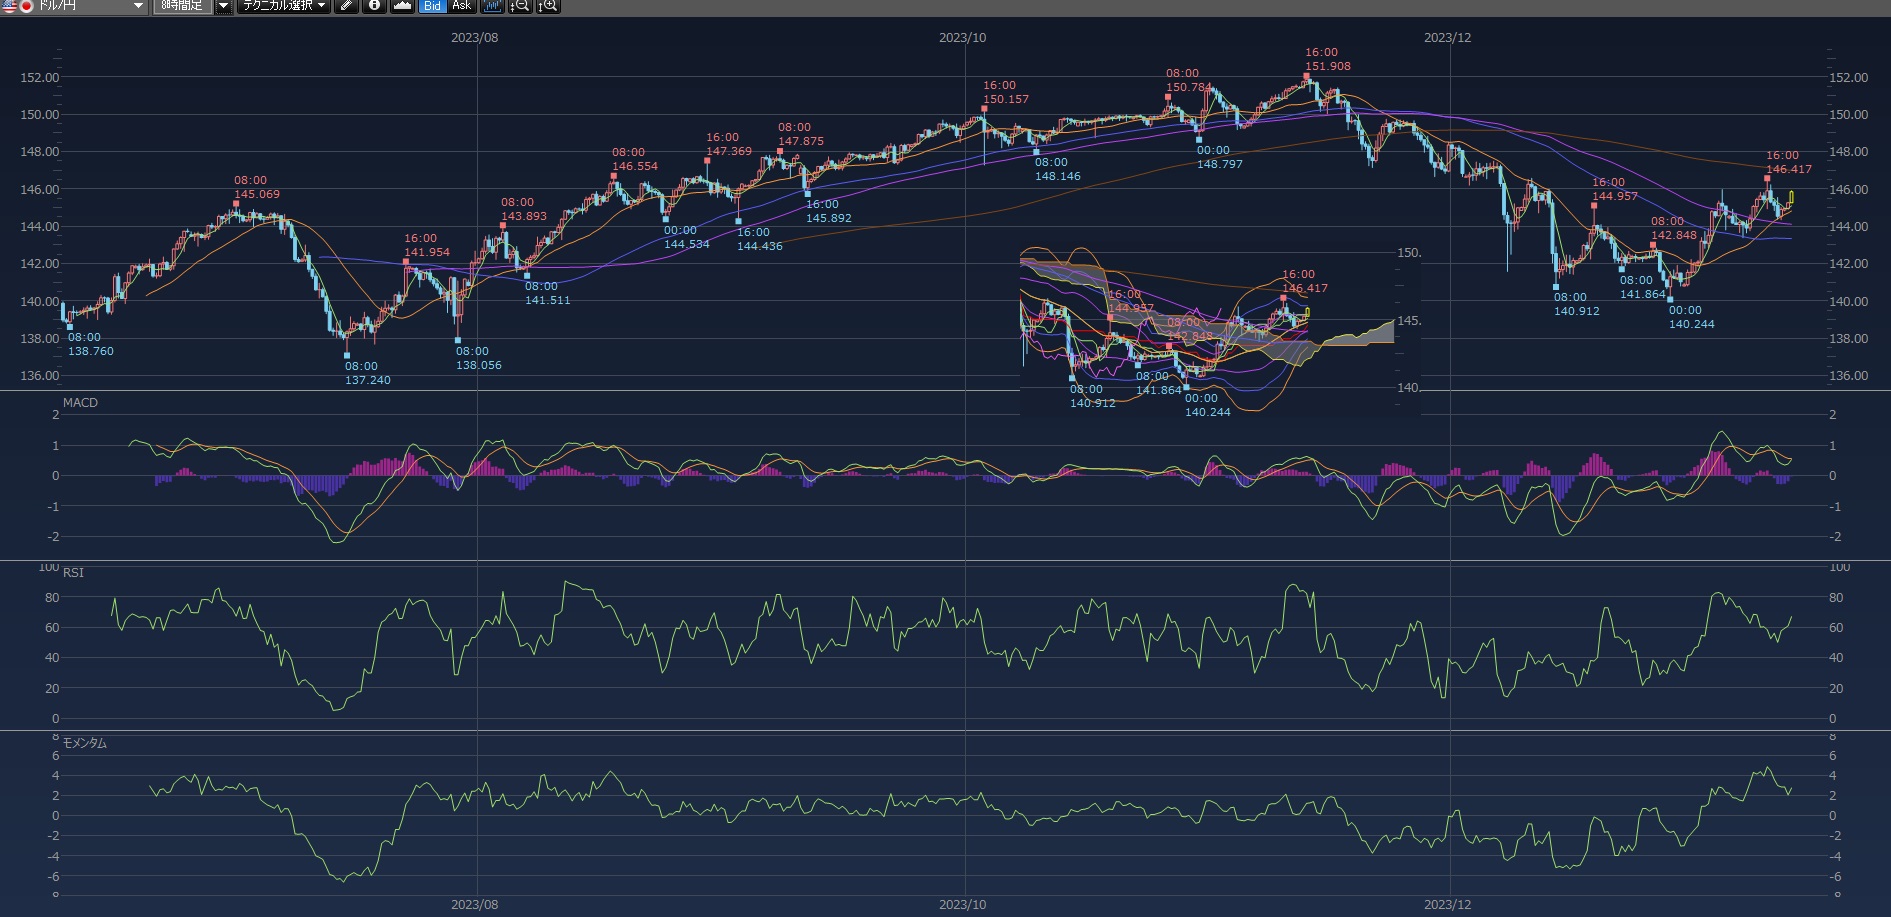The width and height of the screenshot is (1891, 917).
Task: Click the info icon in the toolbar
Action: [x=374, y=6]
